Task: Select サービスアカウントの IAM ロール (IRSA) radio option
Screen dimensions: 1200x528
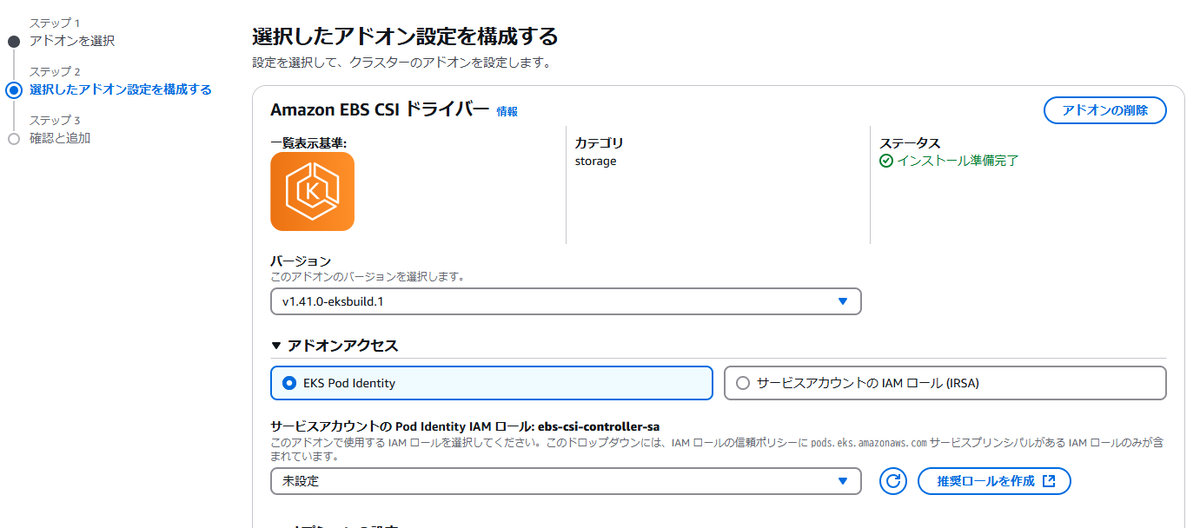Action: 945,382
